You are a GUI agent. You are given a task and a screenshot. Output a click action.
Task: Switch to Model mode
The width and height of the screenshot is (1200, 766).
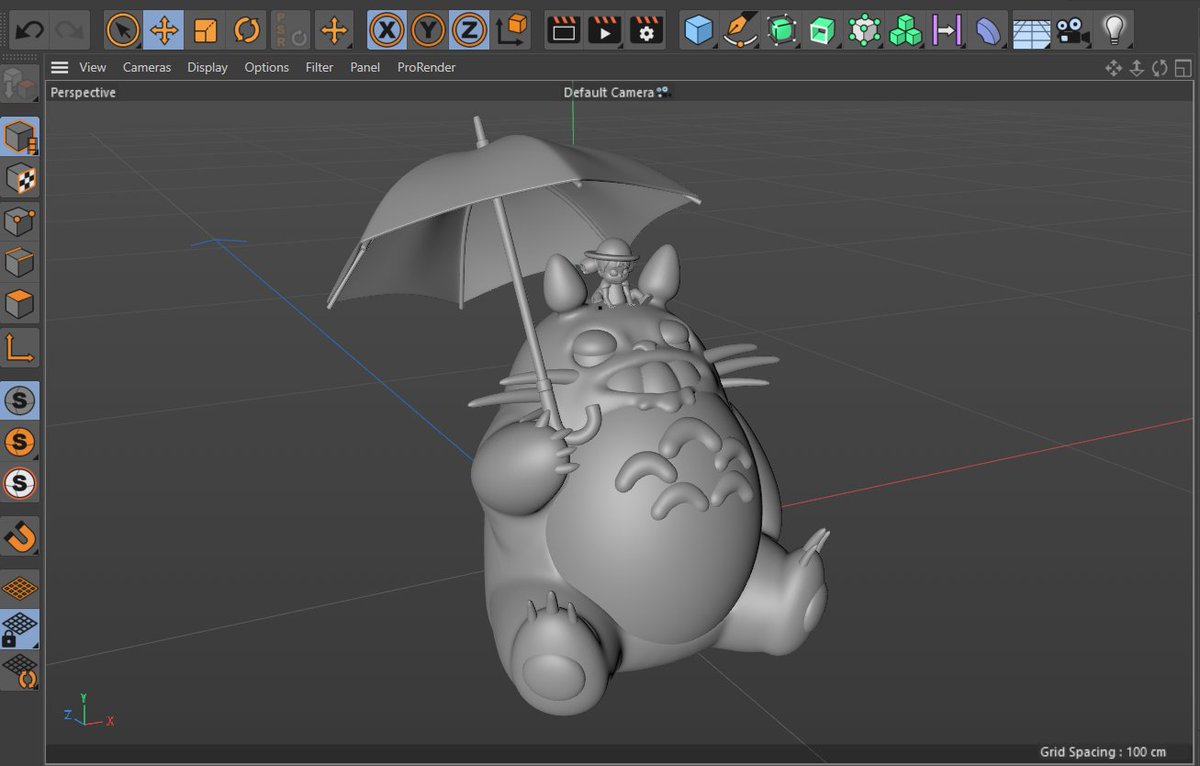(x=20, y=137)
